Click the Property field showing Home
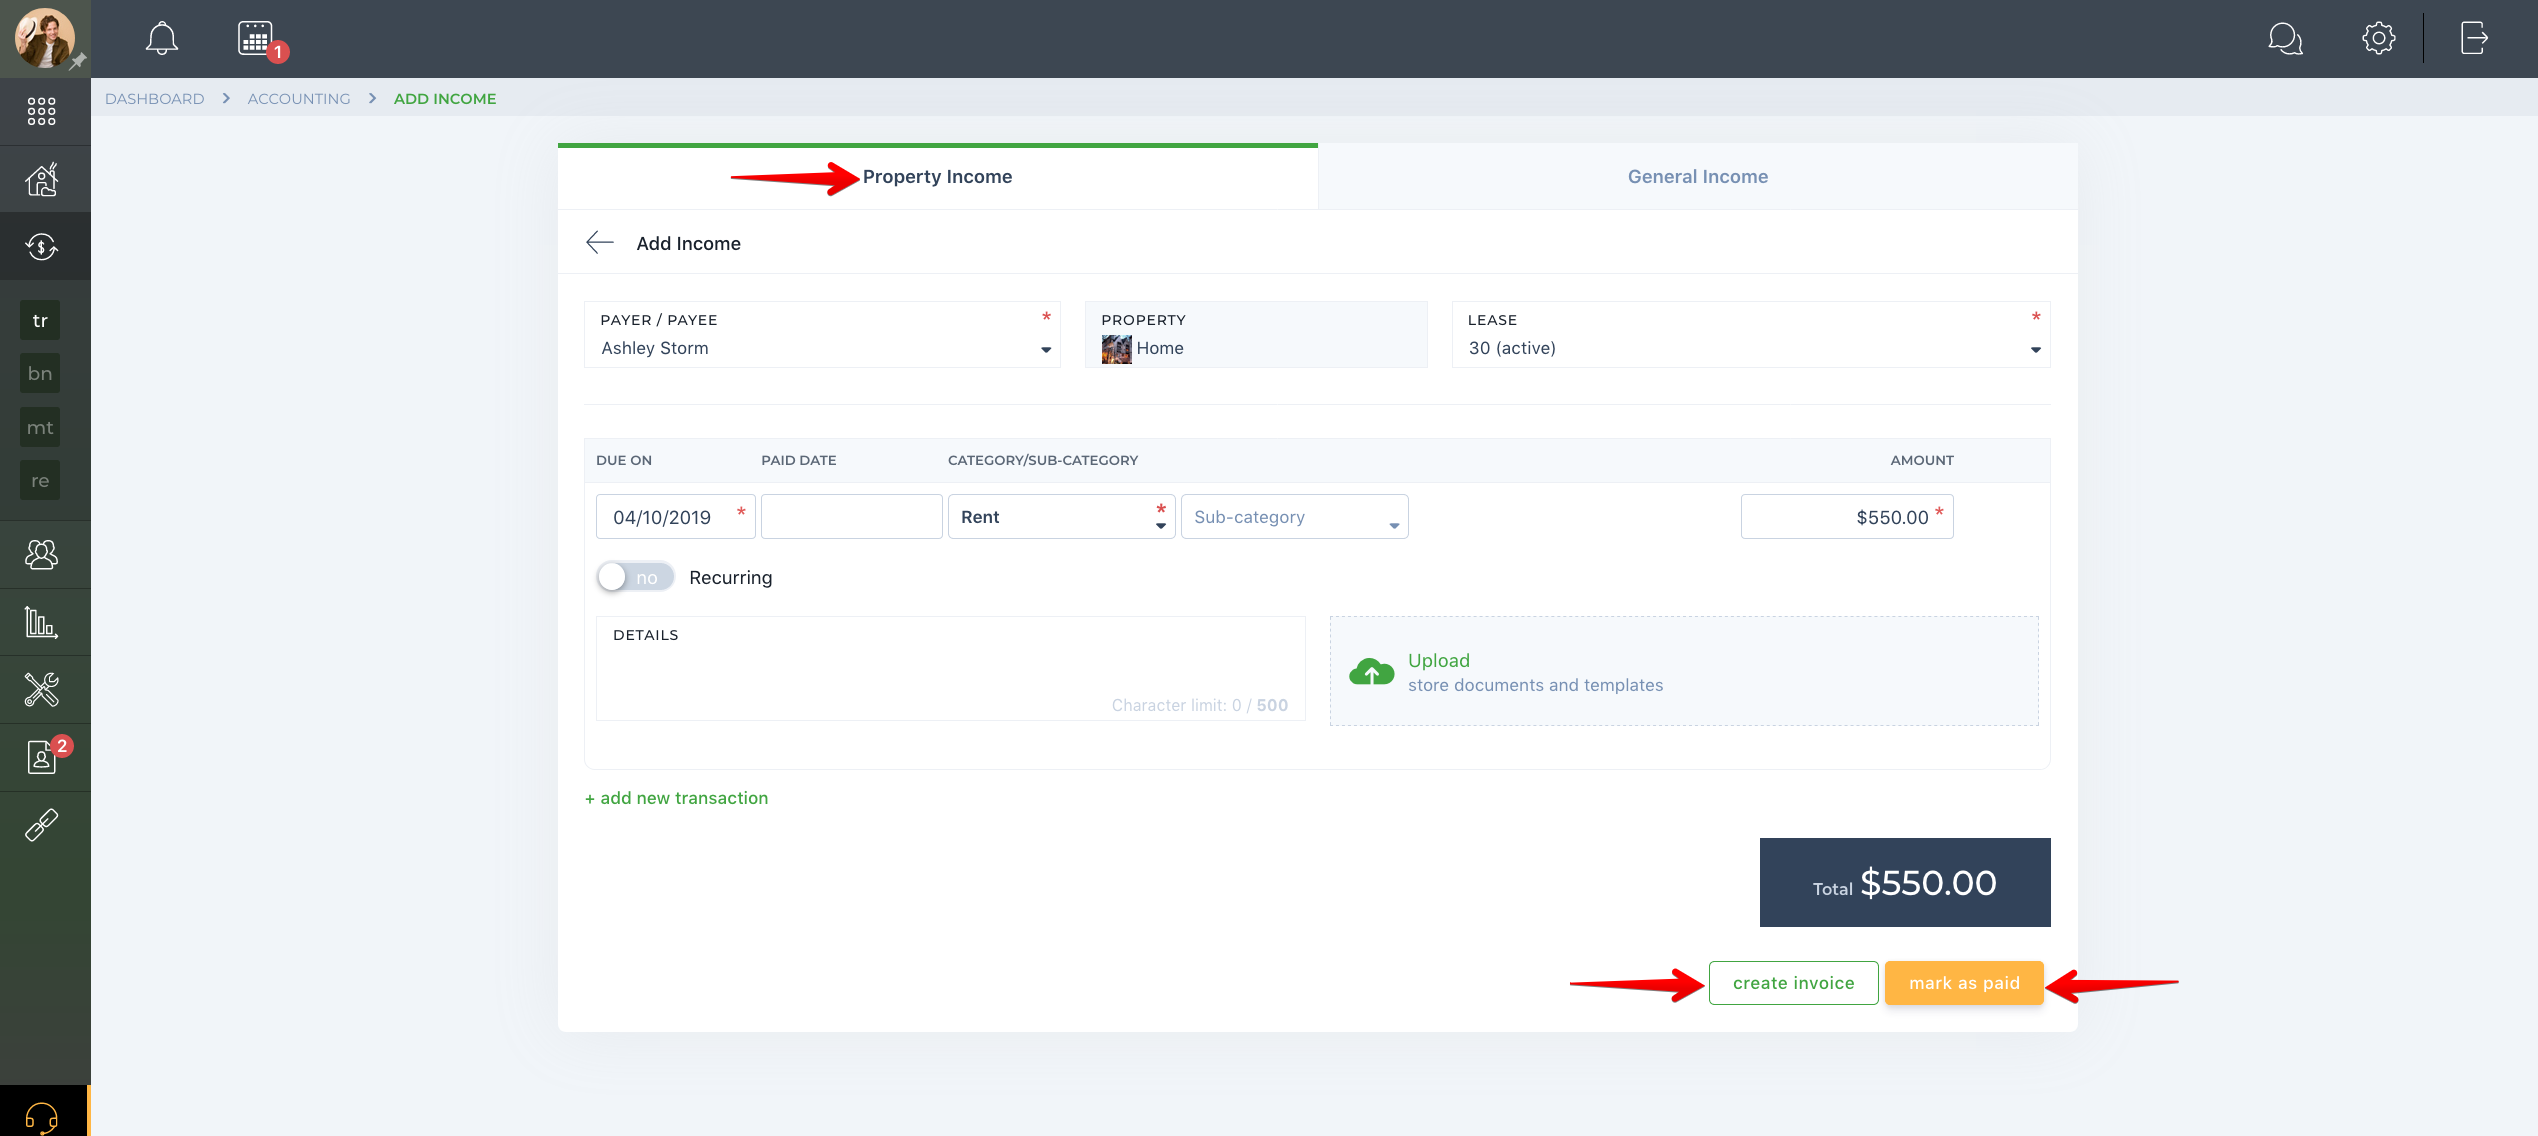Screen dimensions: 2538x1136 pos(1256,334)
